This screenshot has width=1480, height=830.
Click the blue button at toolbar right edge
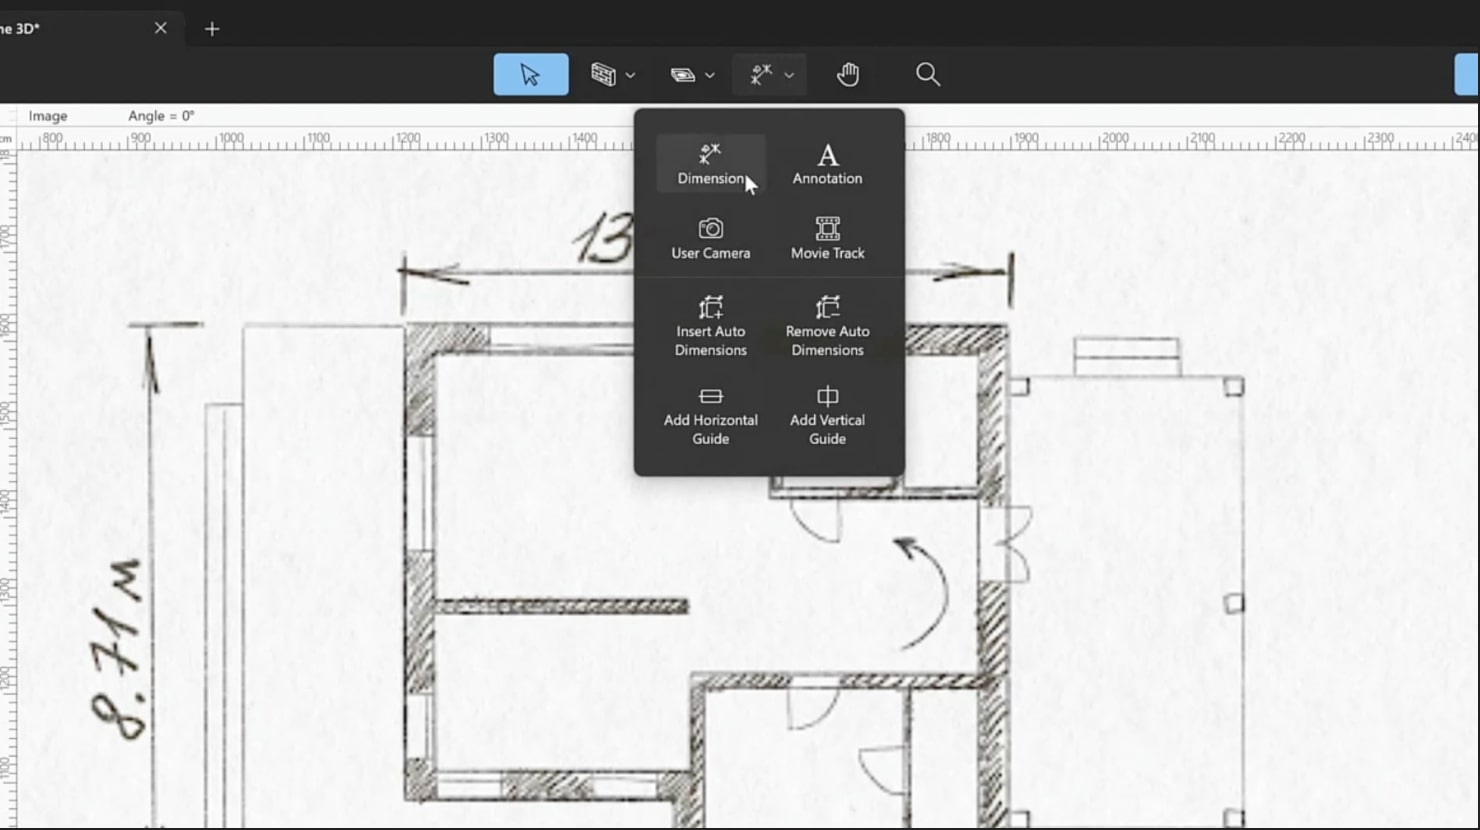click(1467, 75)
